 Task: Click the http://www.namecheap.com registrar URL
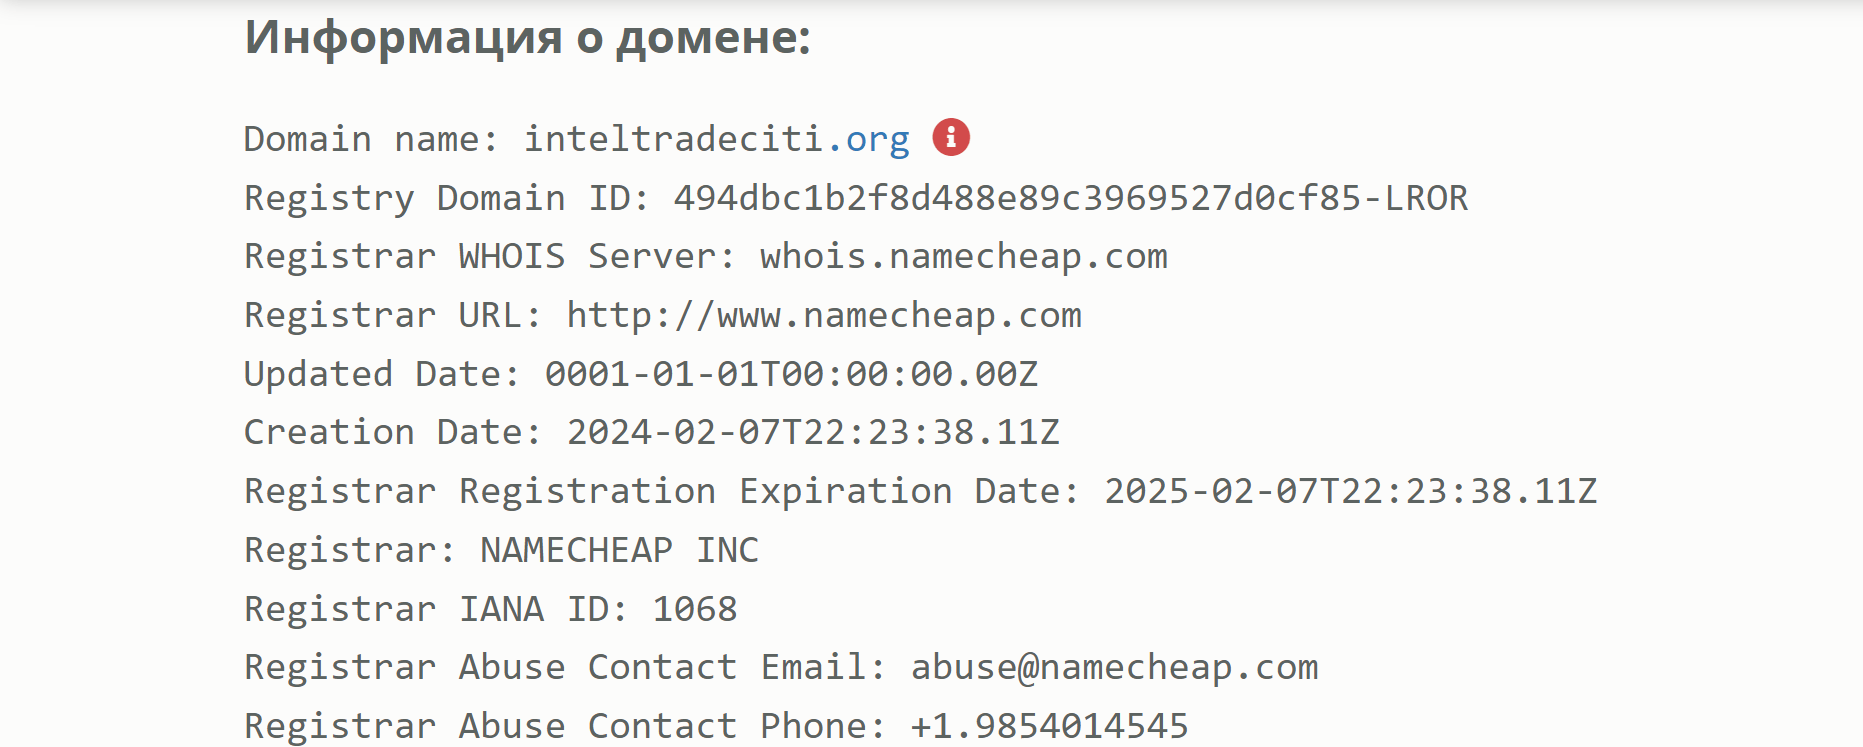click(x=825, y=315)
